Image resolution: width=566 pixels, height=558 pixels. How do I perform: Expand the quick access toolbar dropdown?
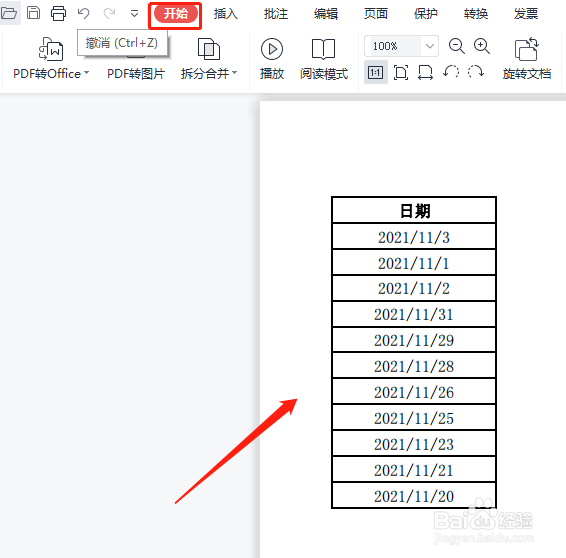pyautogui.click(x=134, y=14)
